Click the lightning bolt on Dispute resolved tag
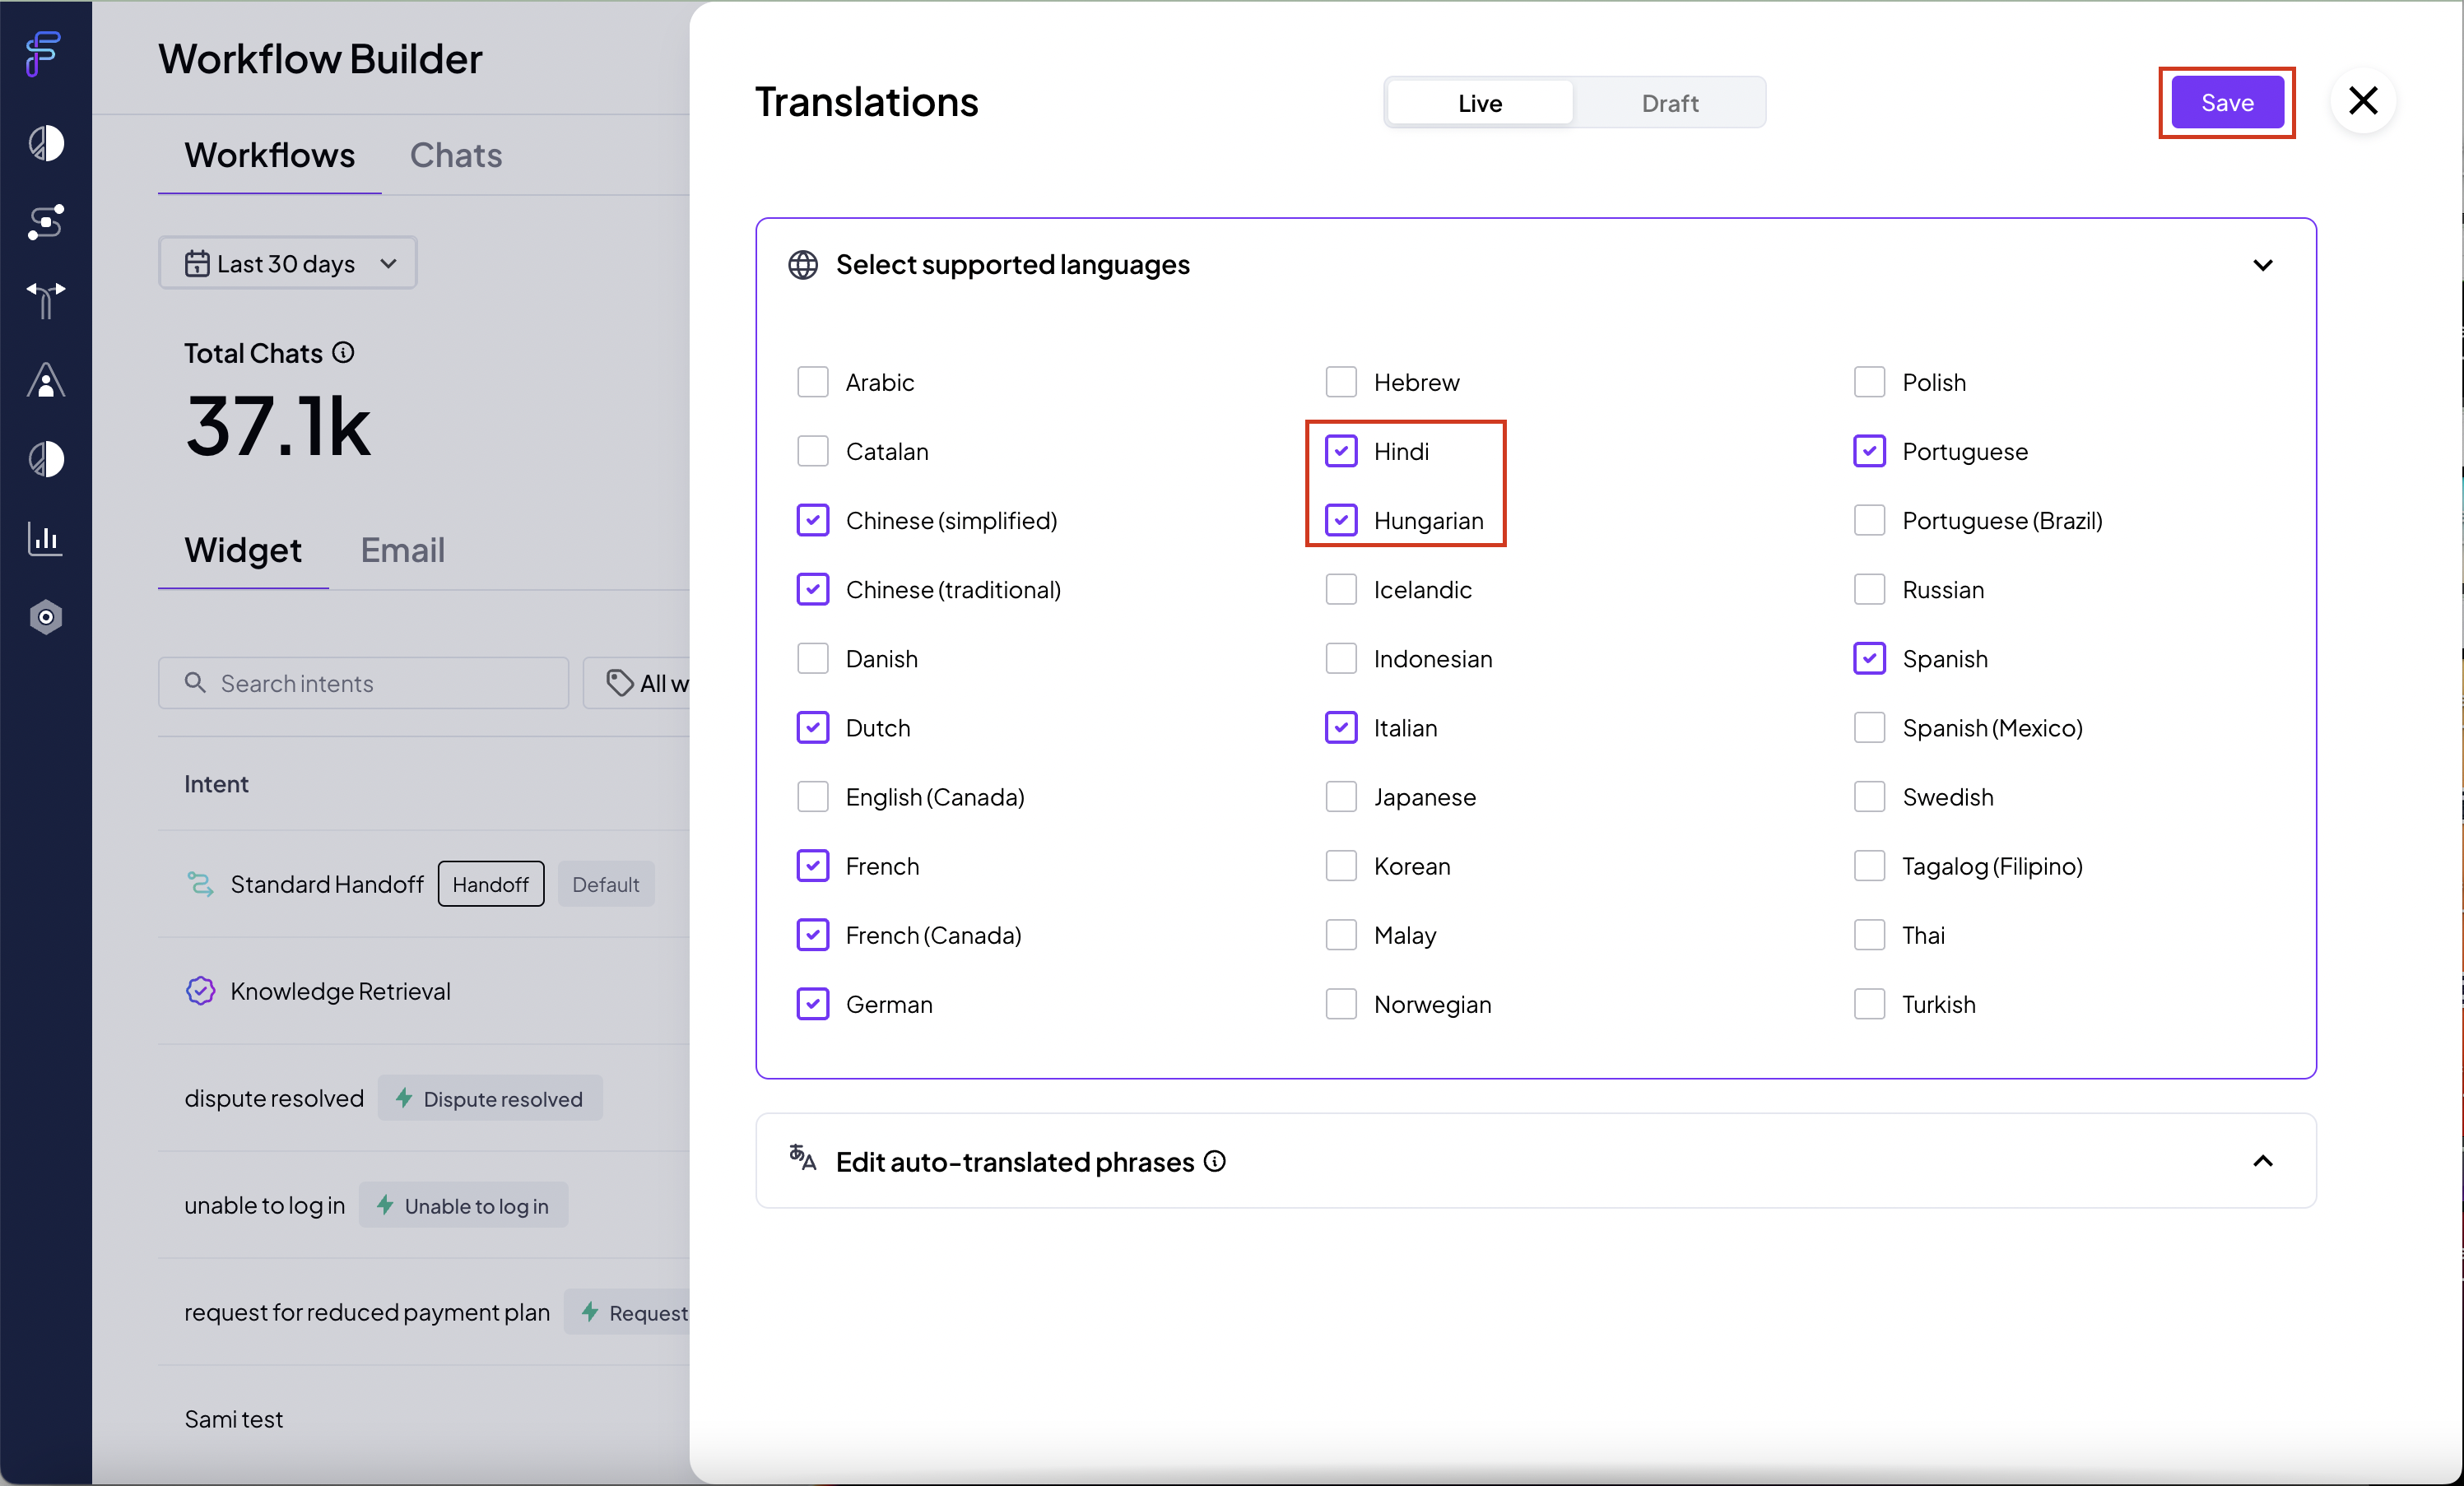Viewport: 2464px width, 1486px height. (404, 1098)
